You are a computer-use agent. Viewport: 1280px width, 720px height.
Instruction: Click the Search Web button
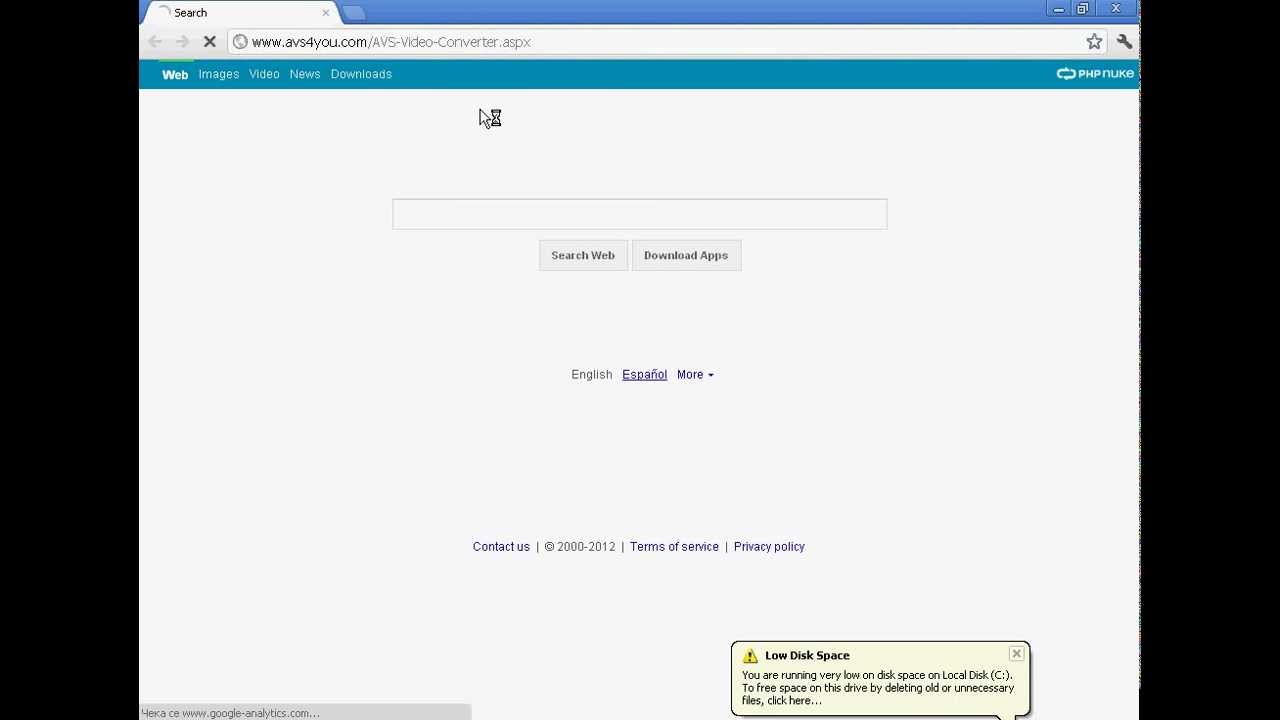583,255
